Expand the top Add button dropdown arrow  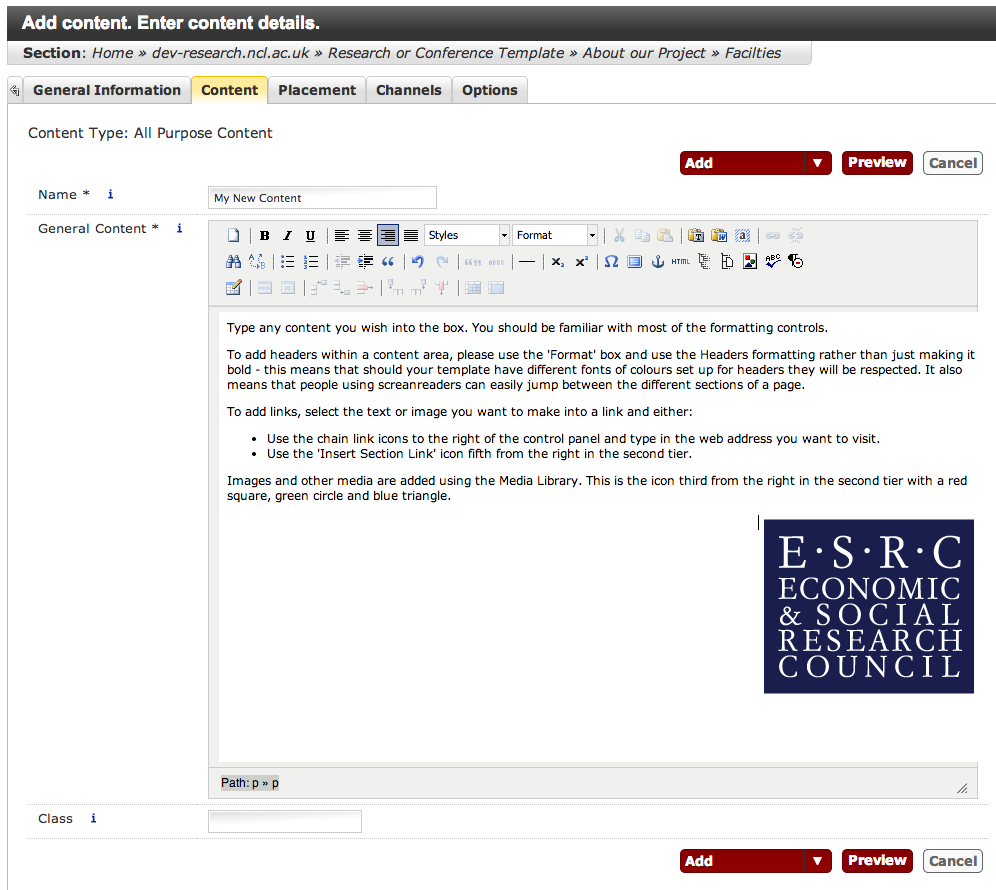click(818, 163)
